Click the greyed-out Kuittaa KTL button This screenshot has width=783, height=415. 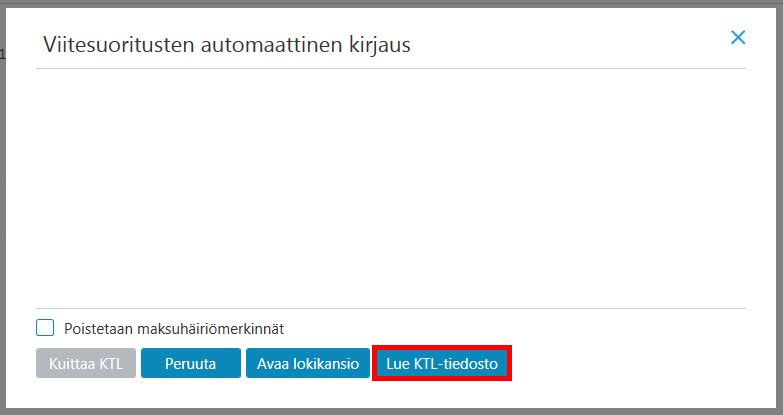pos(86,363)
